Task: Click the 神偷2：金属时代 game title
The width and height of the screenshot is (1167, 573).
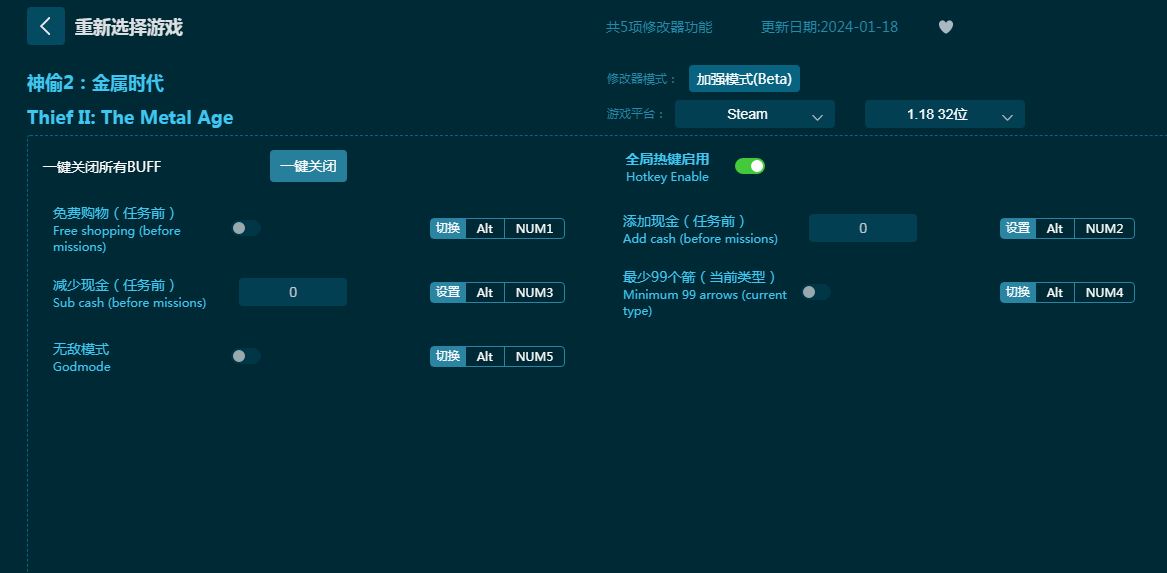Action: [95, 83]
